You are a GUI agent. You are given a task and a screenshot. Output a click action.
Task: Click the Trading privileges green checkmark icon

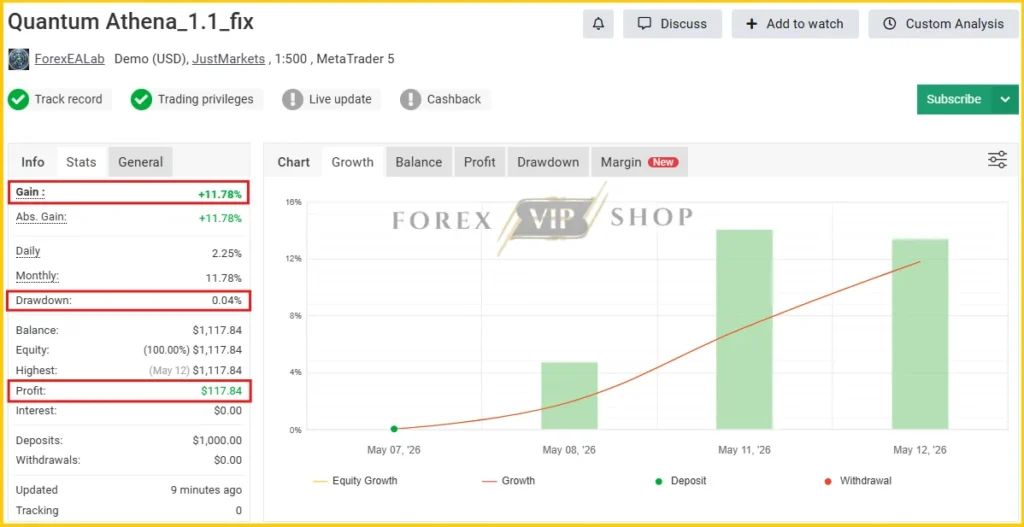tap(141, 100)
